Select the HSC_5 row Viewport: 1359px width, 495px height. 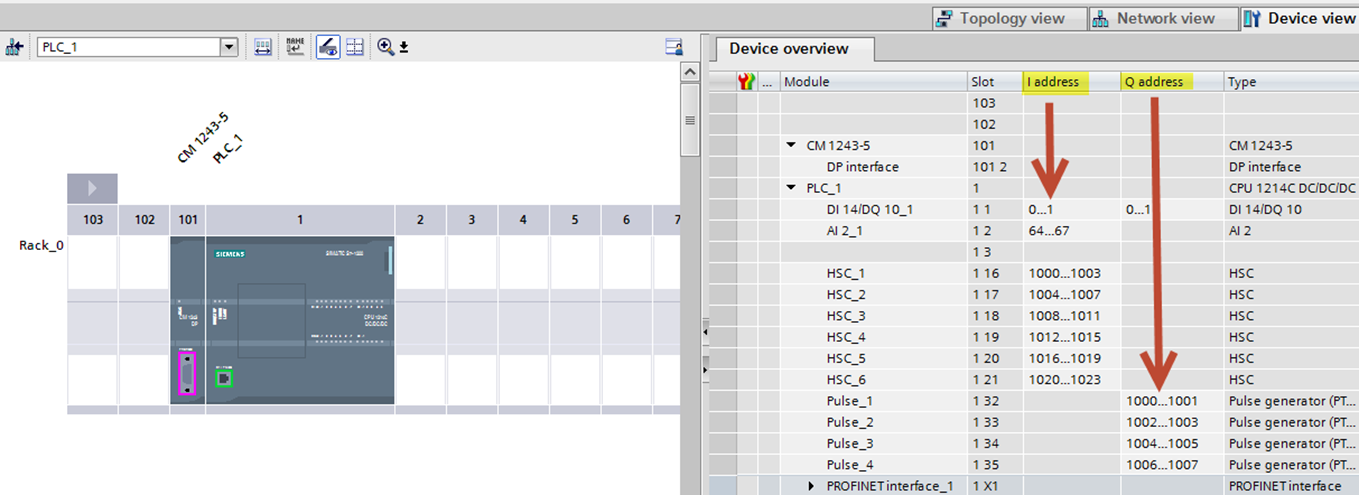[x=1034, y=358]
